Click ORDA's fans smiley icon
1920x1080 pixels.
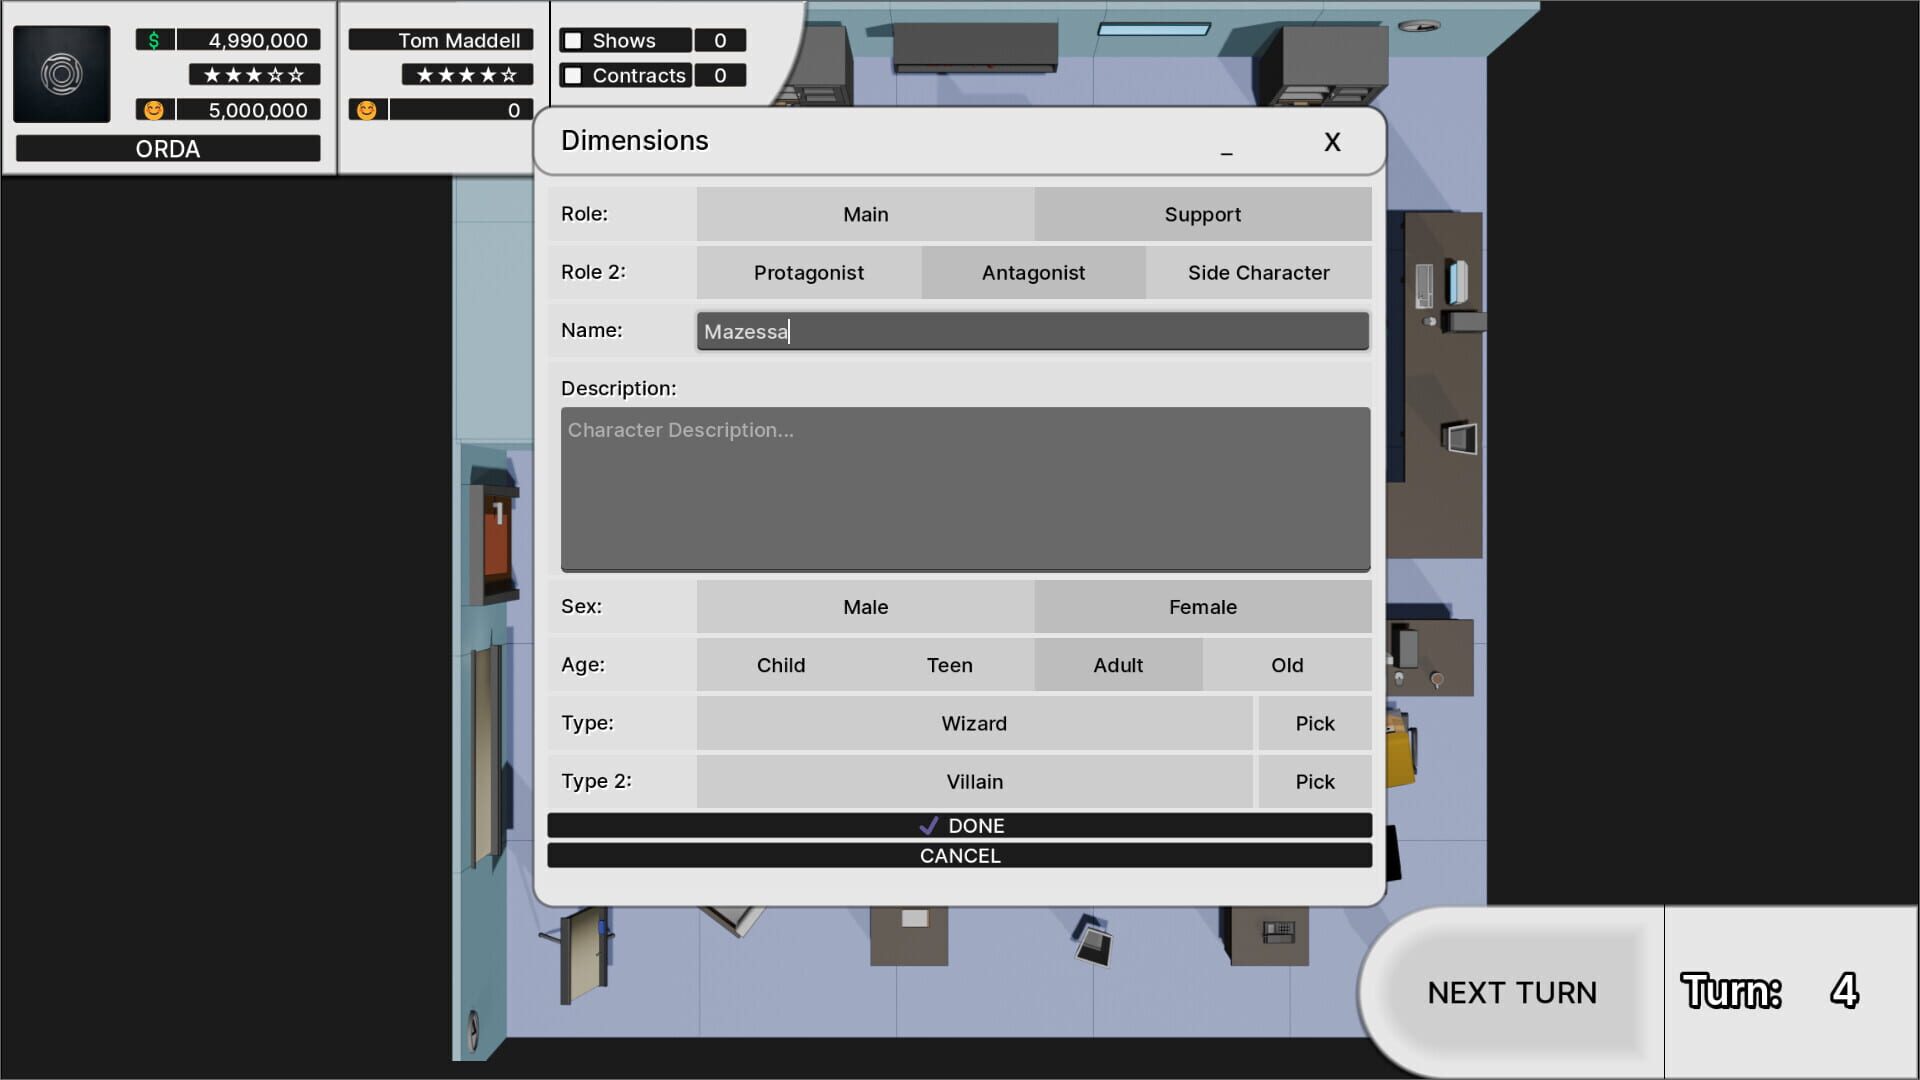point(152,109)
